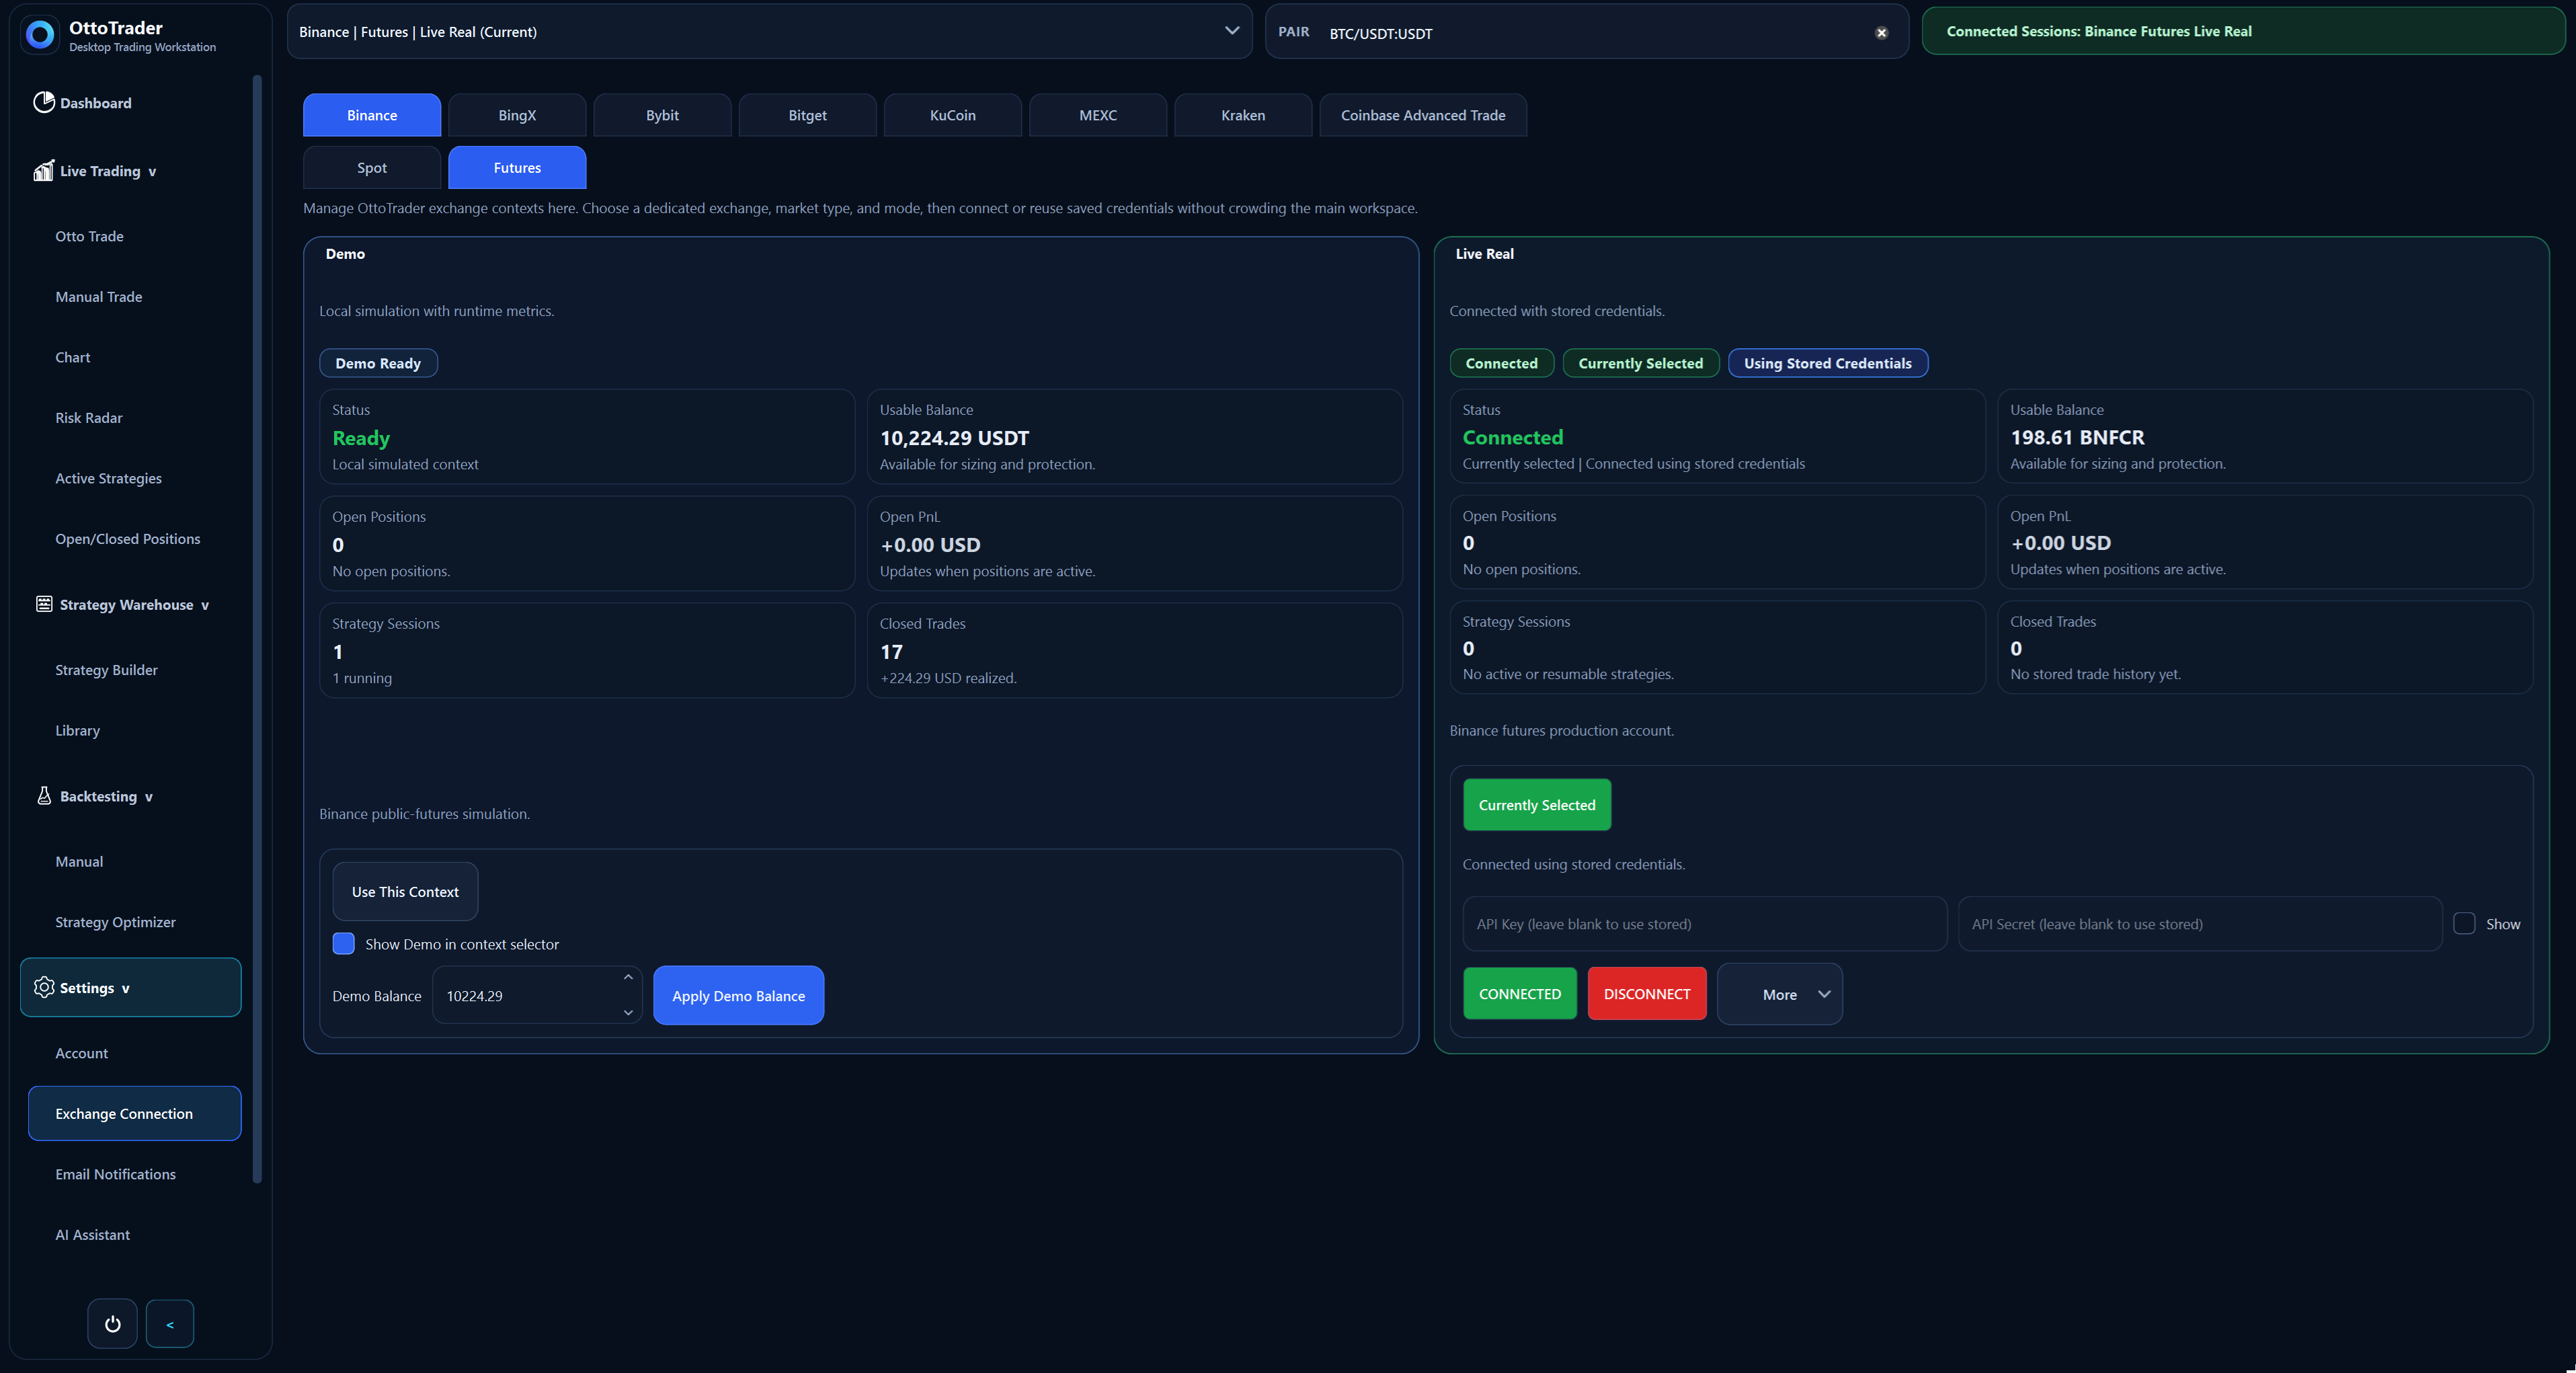This screenshot has height=1373, width=2576.
Task: Click the Dashboard pie chart icon
Action: coord(44,102)
